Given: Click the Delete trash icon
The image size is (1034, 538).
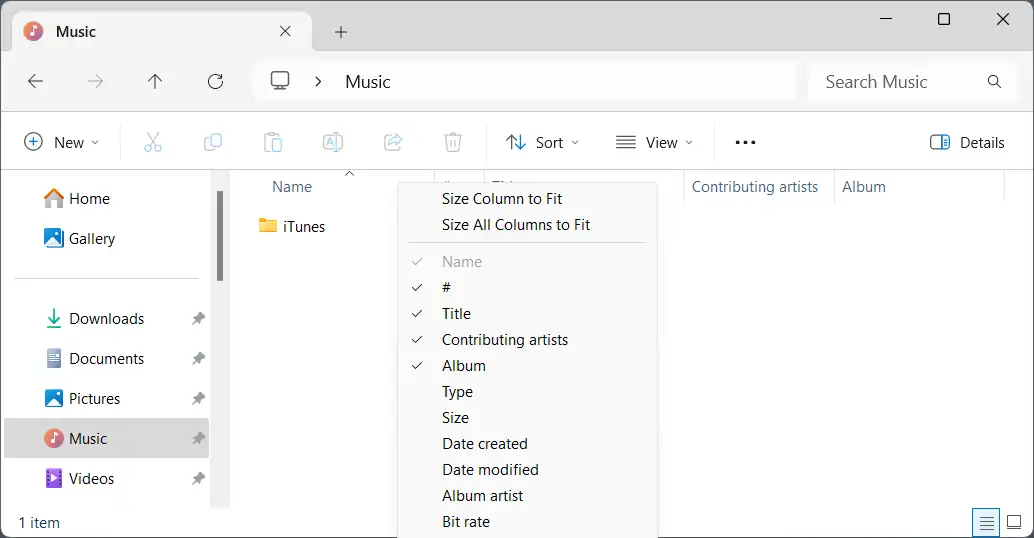Looking at the screenshot, I should (453, 142).
